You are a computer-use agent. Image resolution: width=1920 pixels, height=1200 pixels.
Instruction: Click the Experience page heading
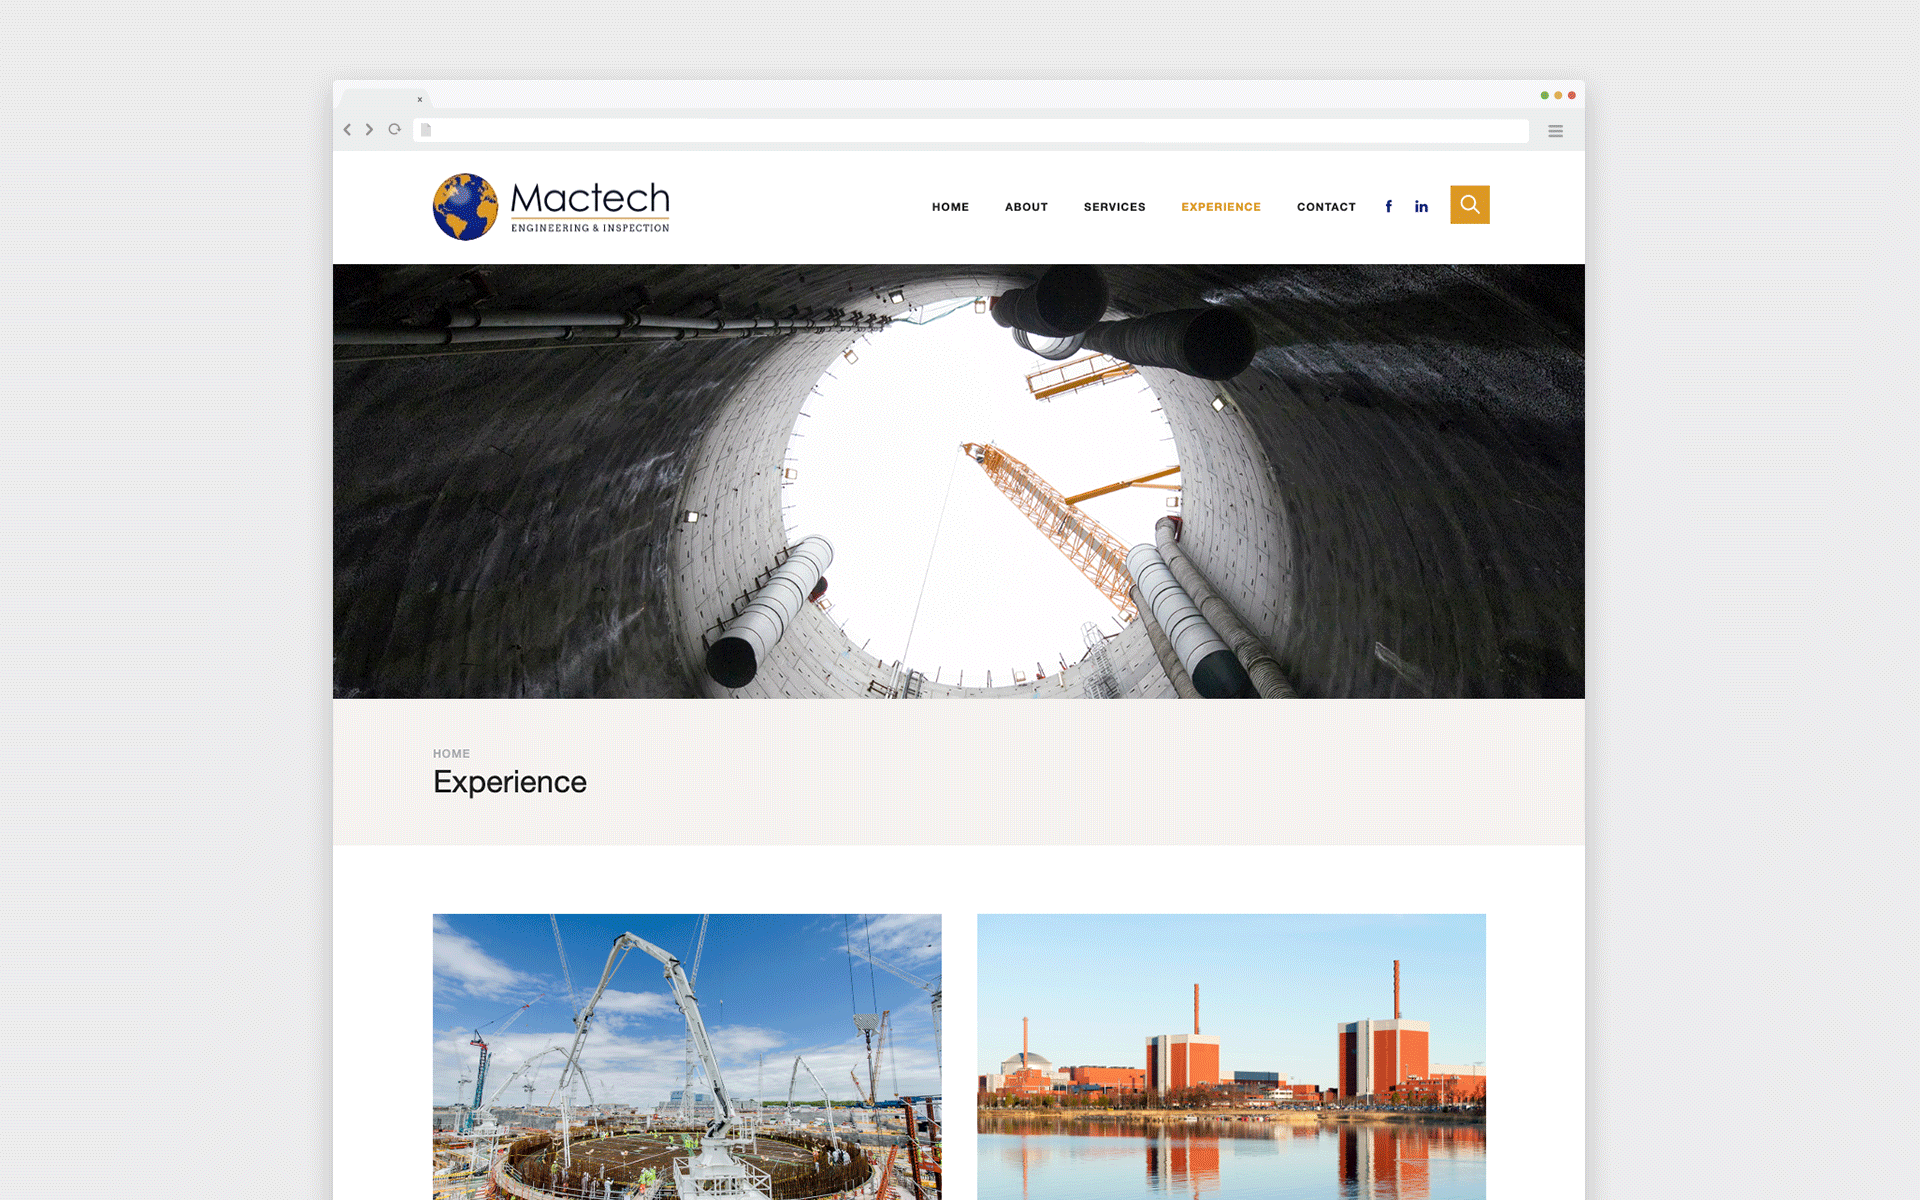pos(510,782)
